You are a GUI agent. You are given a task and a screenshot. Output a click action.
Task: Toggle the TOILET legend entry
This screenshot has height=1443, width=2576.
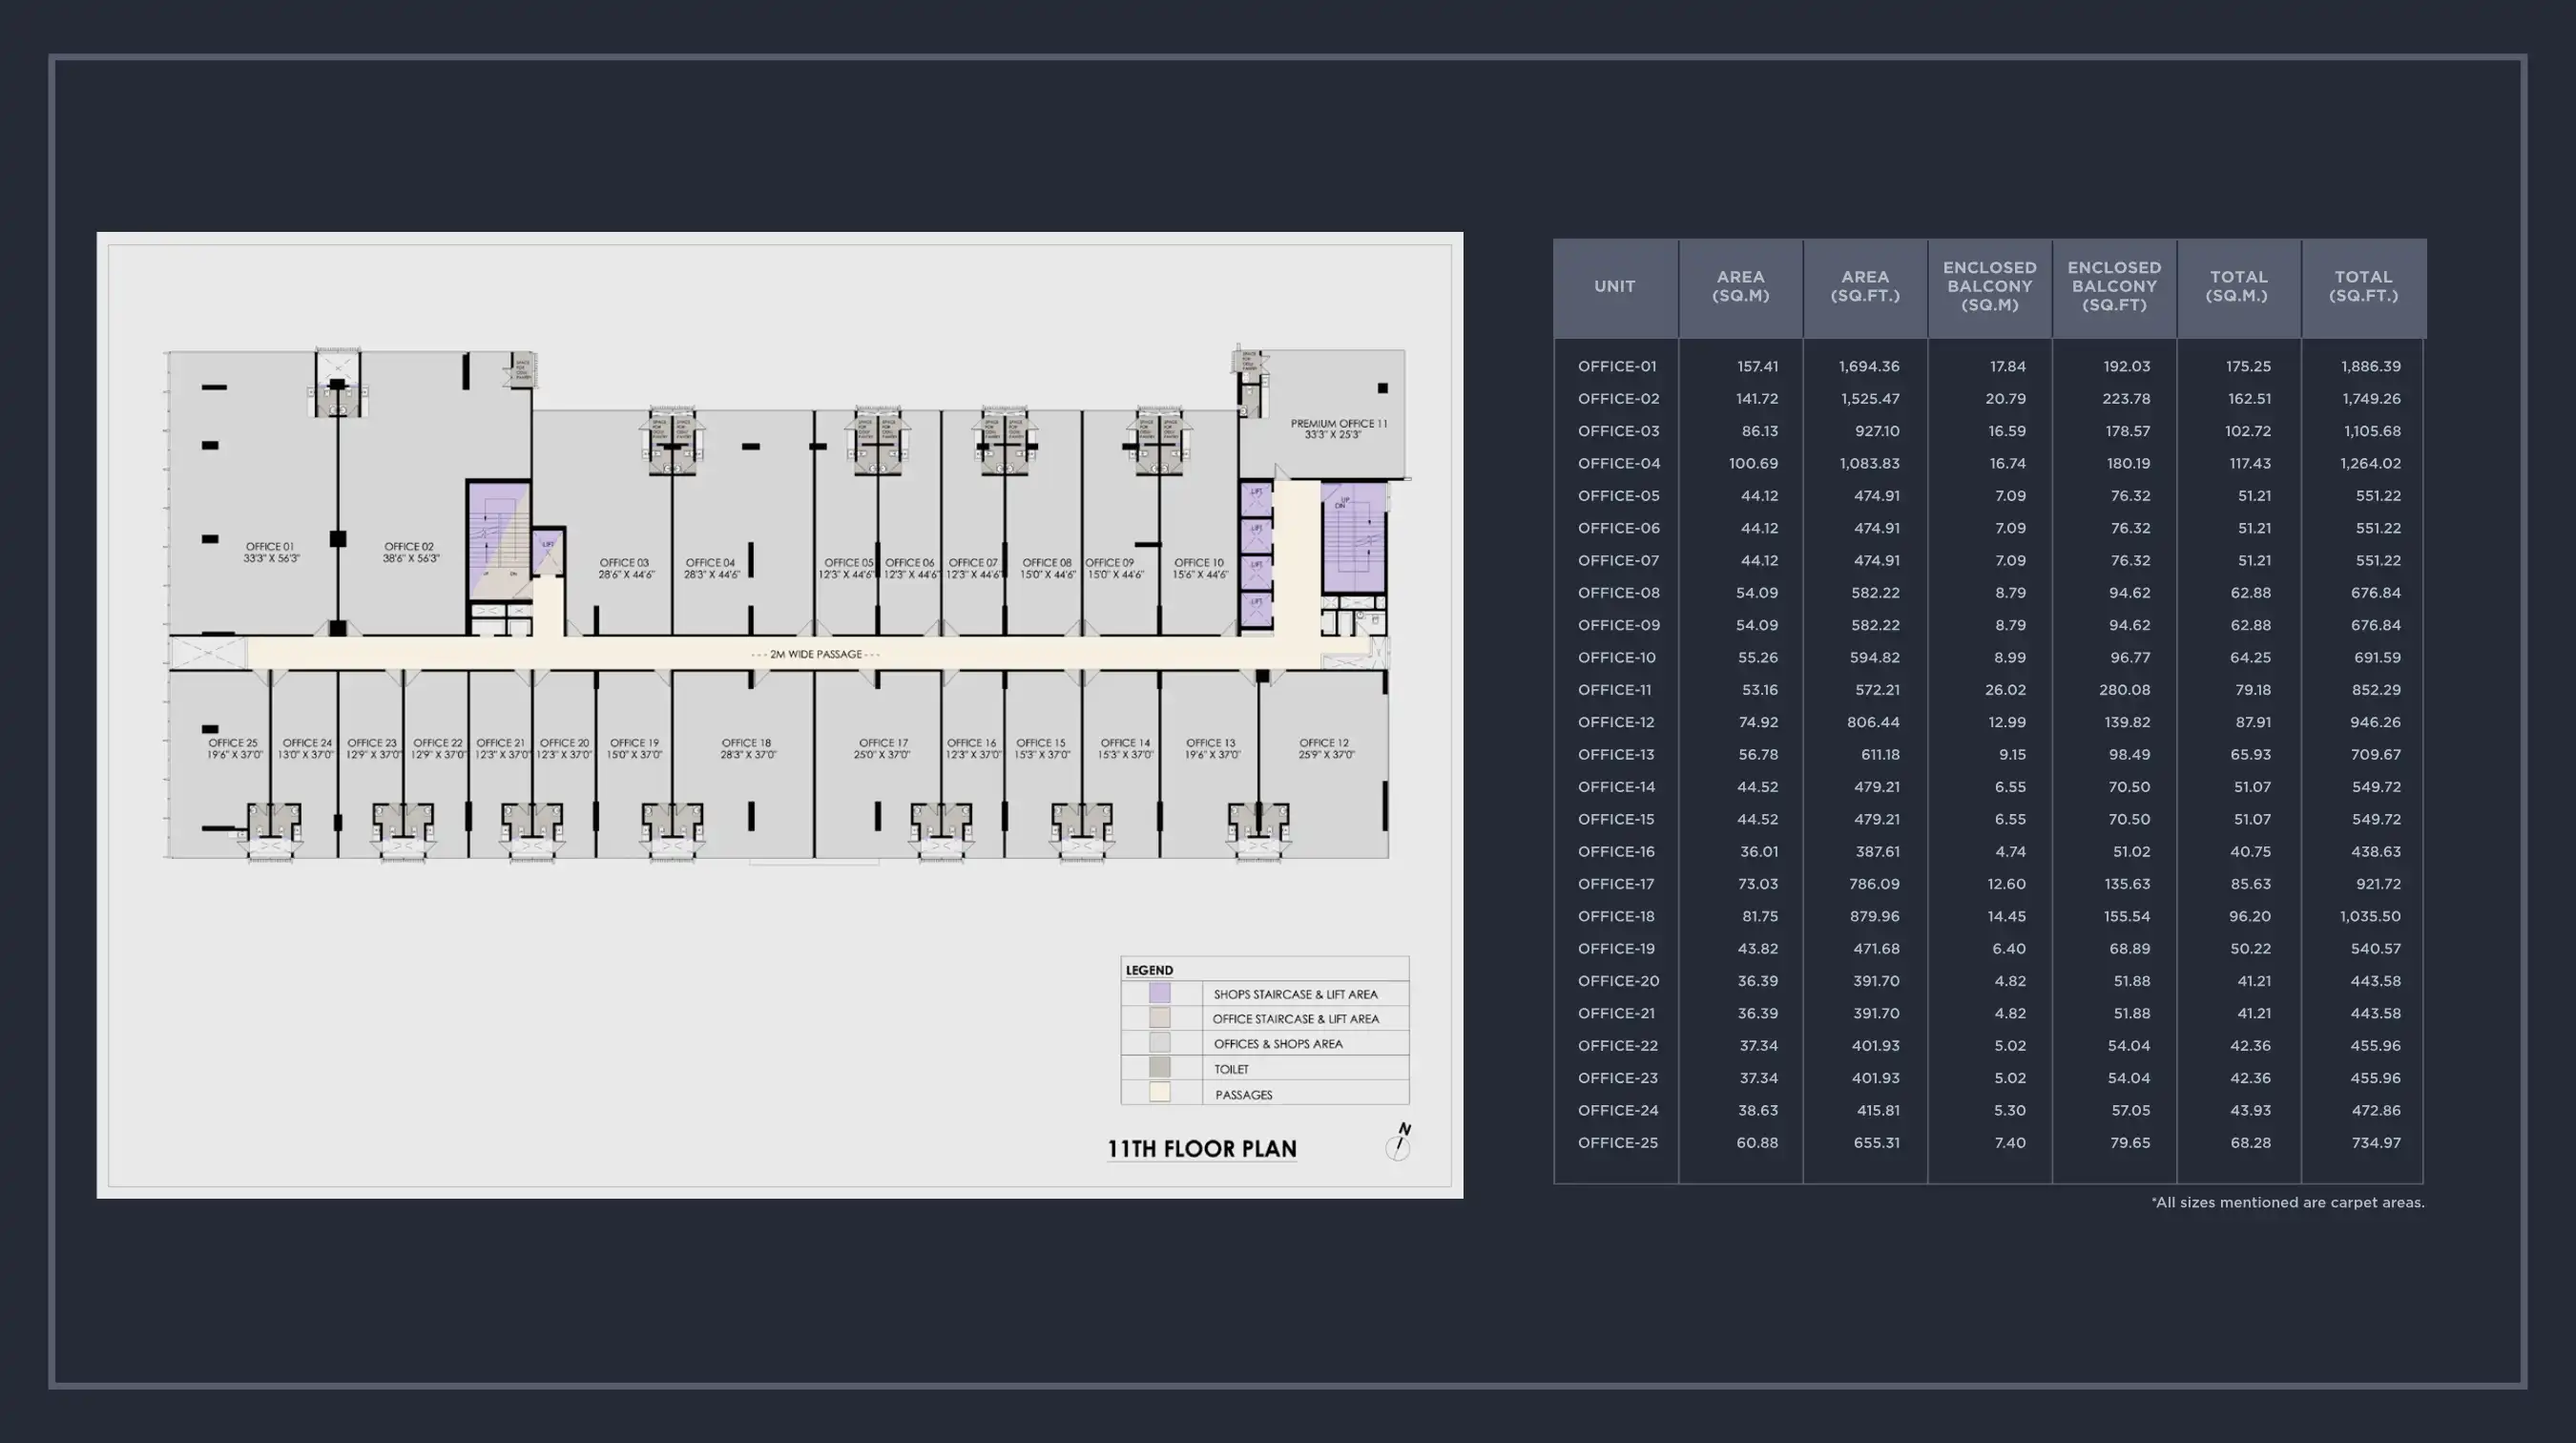(1230, 1068)
